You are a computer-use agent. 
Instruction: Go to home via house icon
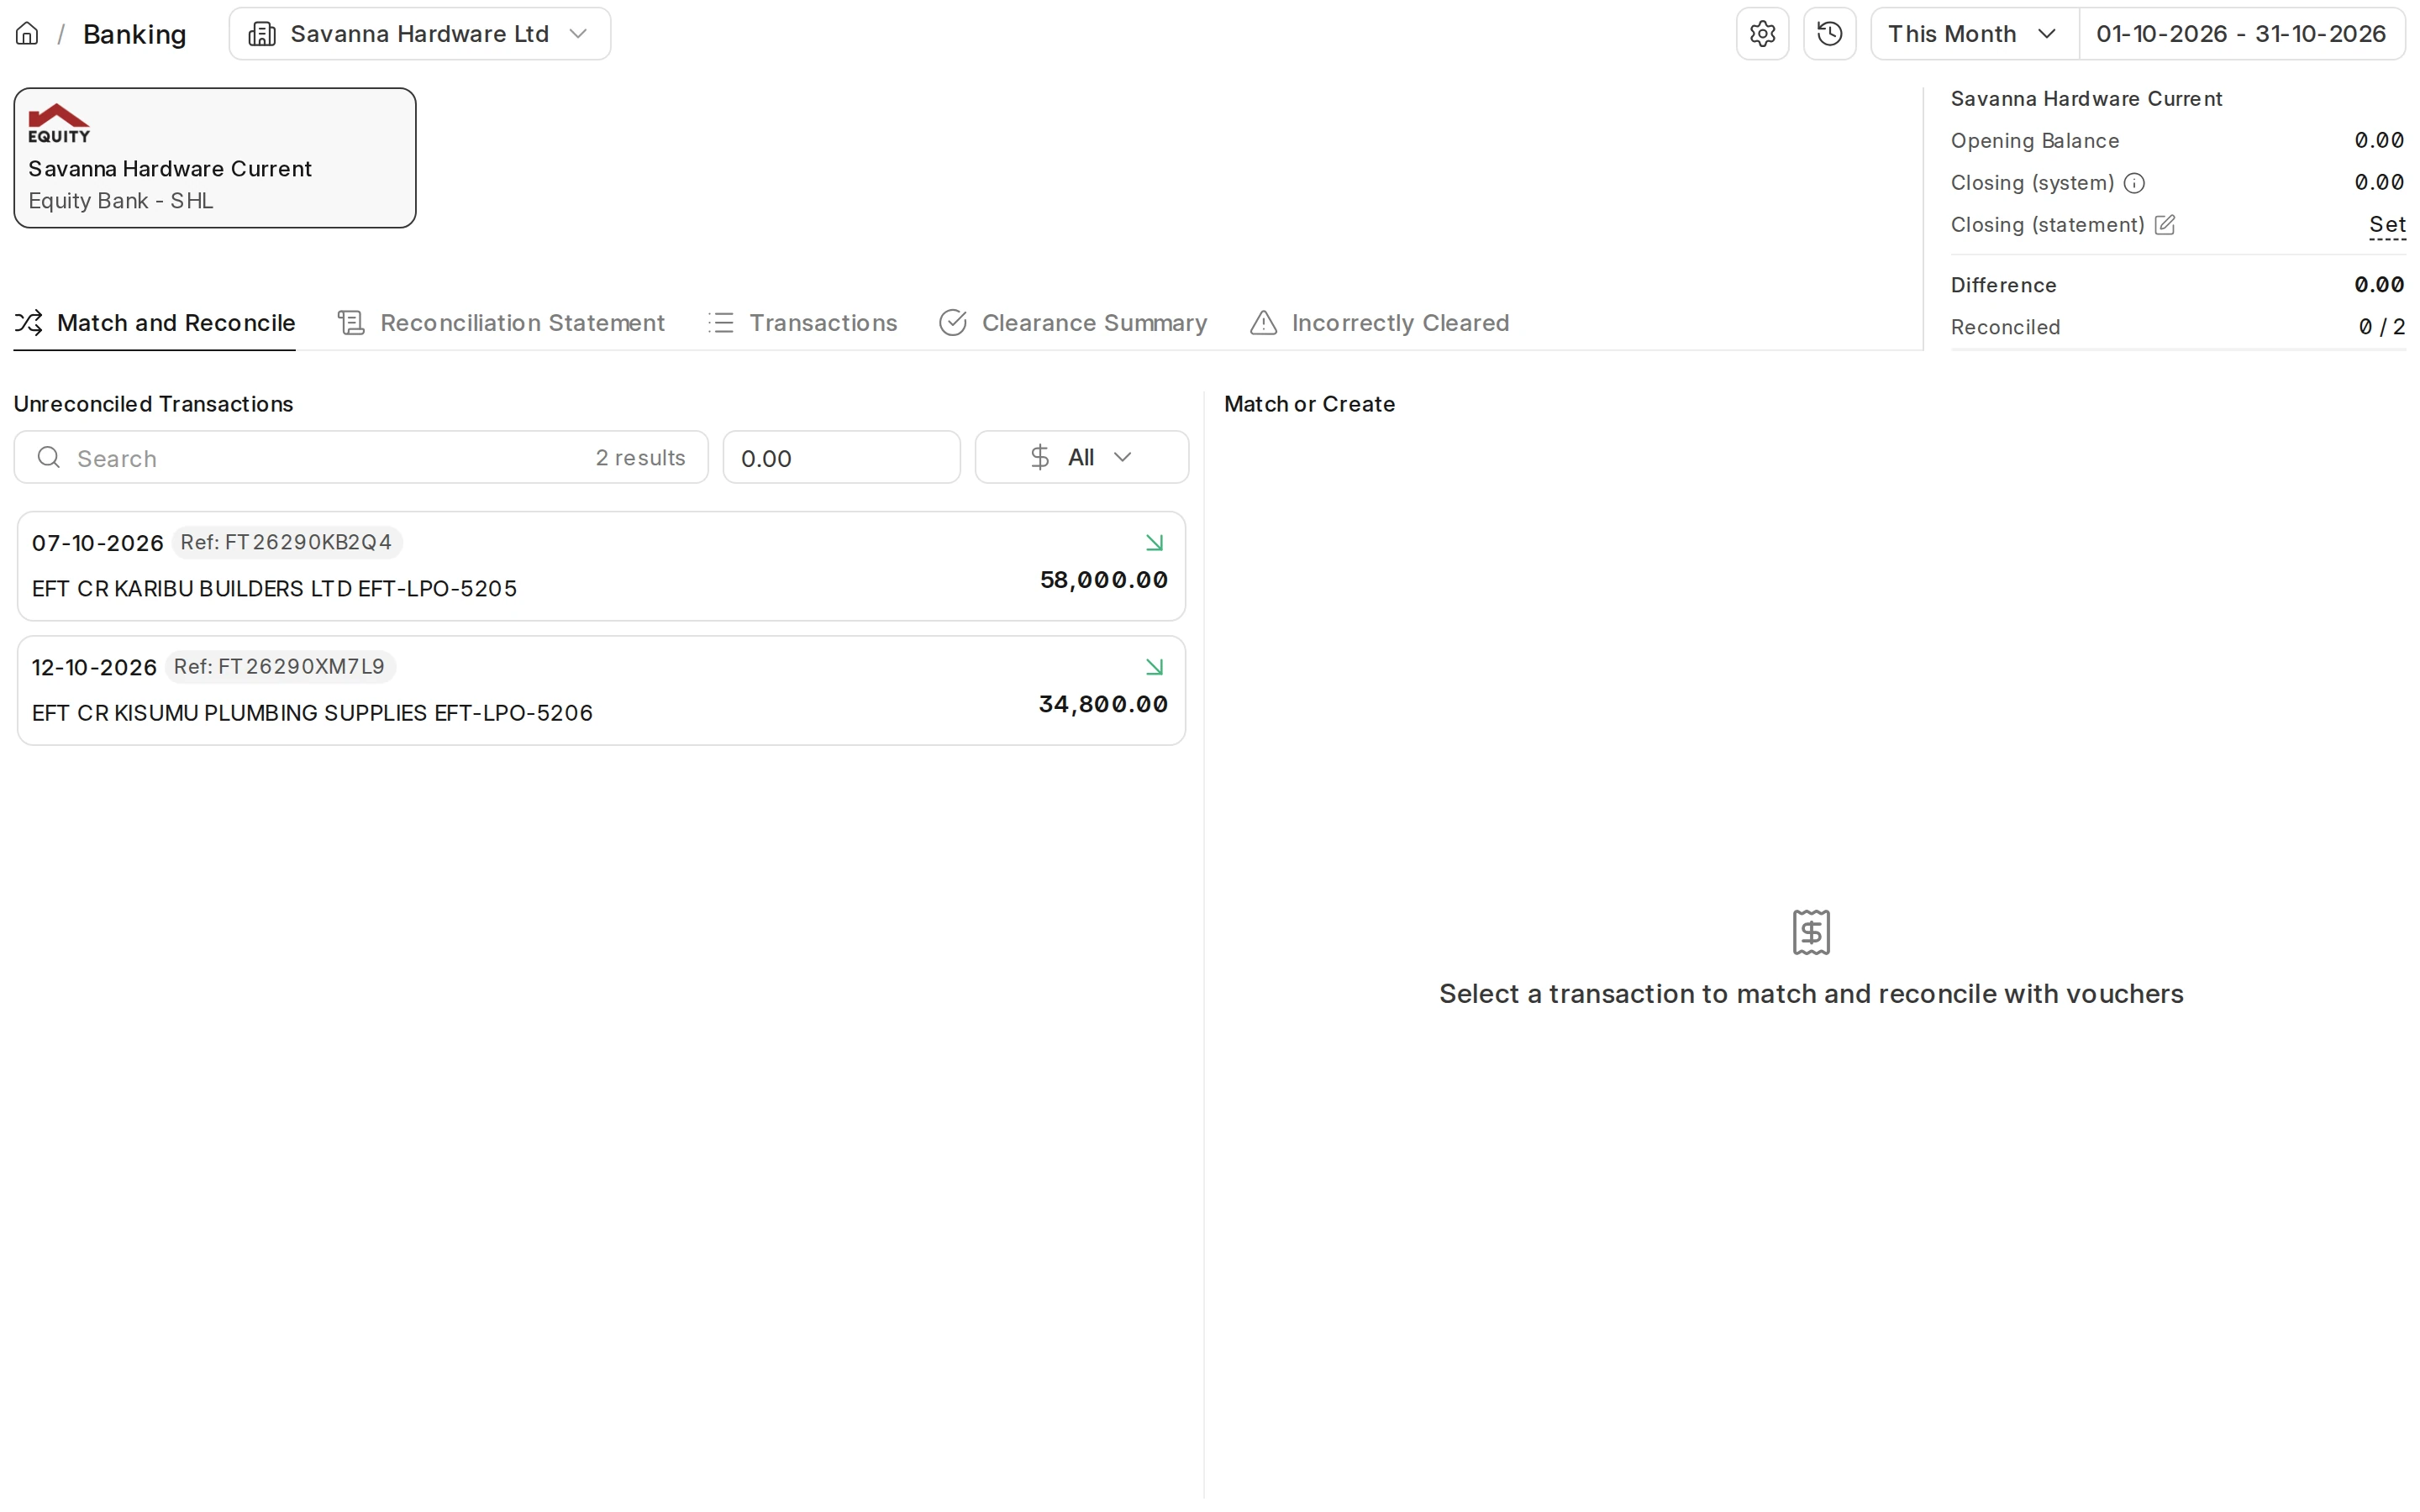[x=27, y=34]
